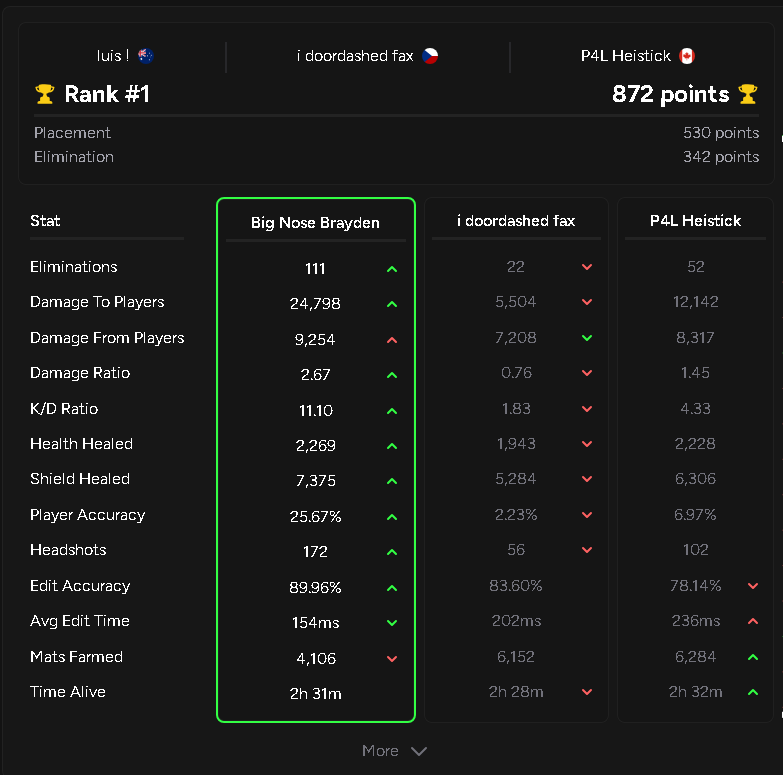Click red arrow beside fax's 22 eliminations
The width and height of the screenshot is (783, 775).
pos(587,267)
